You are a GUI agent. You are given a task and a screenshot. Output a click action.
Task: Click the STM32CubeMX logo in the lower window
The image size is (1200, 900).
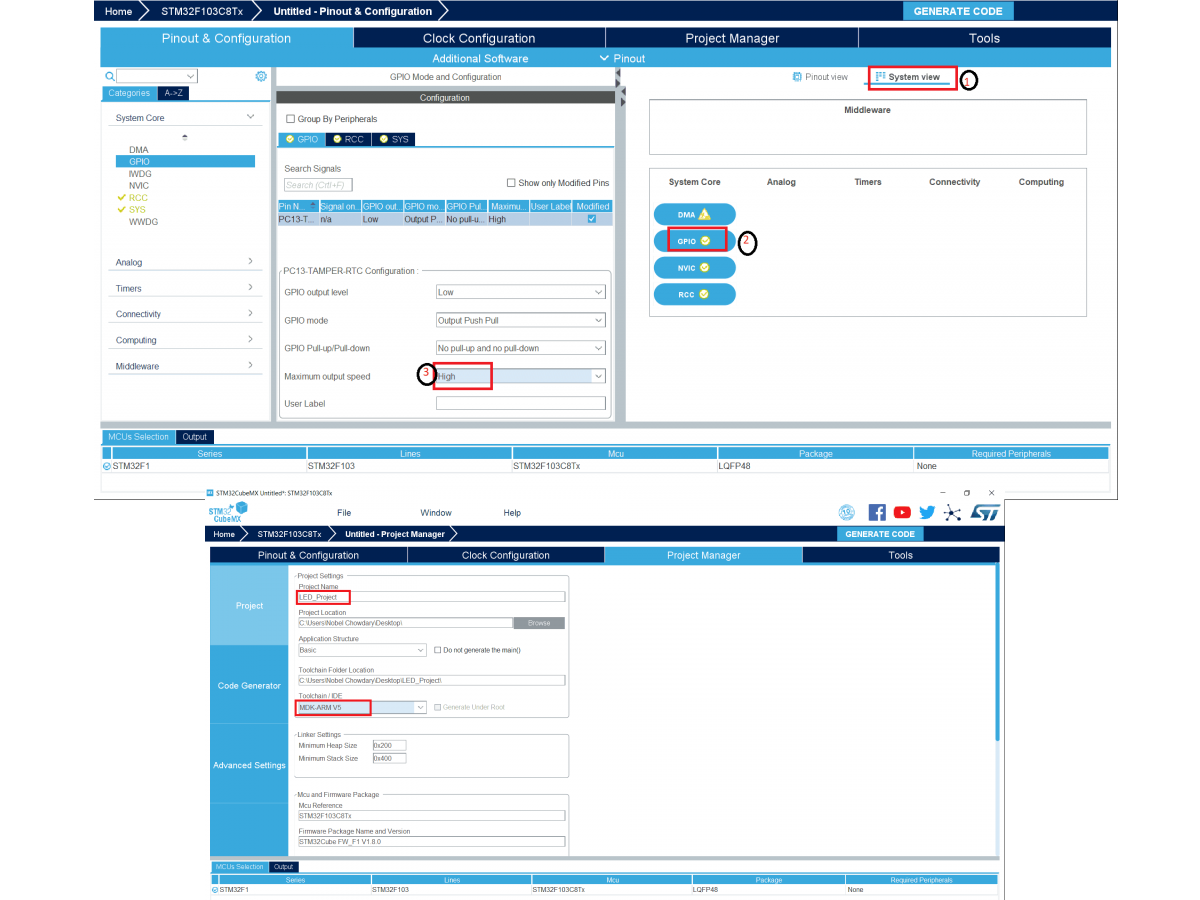click(227, 512)
